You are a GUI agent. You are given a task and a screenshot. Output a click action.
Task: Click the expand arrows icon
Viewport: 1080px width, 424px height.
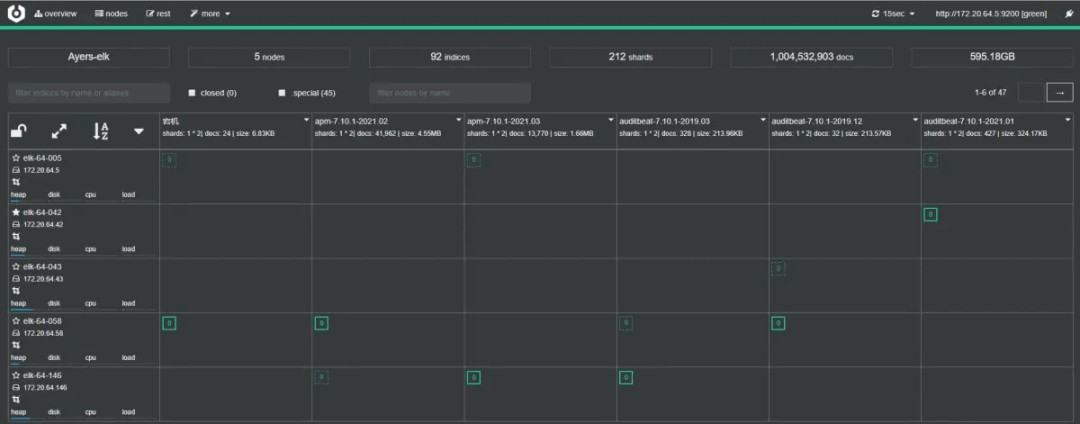[x=59, y=131]
